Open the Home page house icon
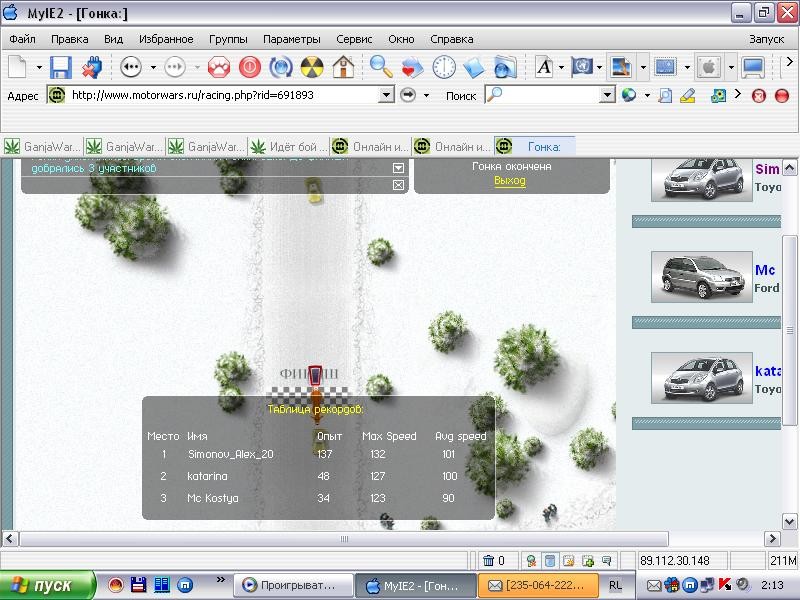Image resolution: width=800 pixels, height=600 pixels. point(343,67)
